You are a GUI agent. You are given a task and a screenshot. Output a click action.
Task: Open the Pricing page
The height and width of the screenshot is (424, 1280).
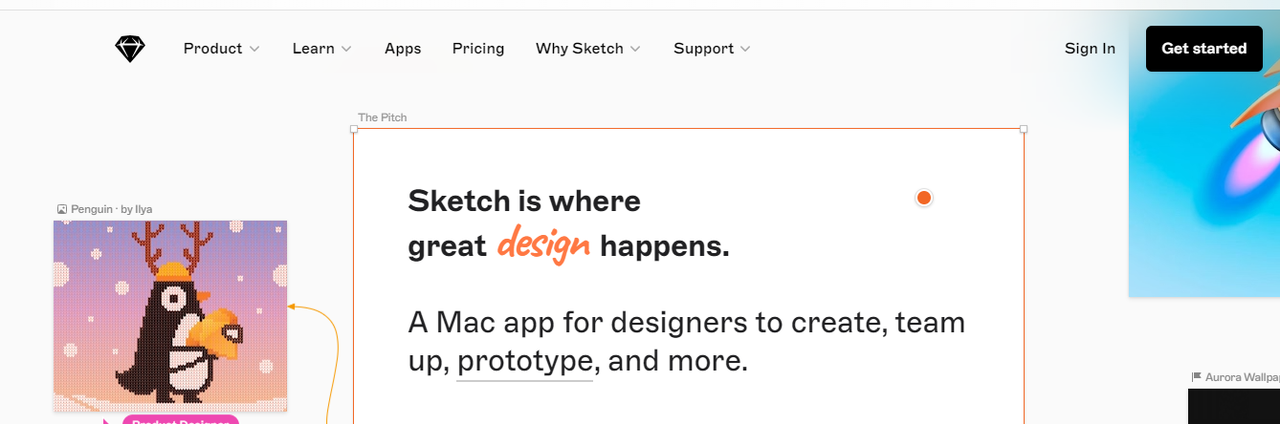click(478, 49)
